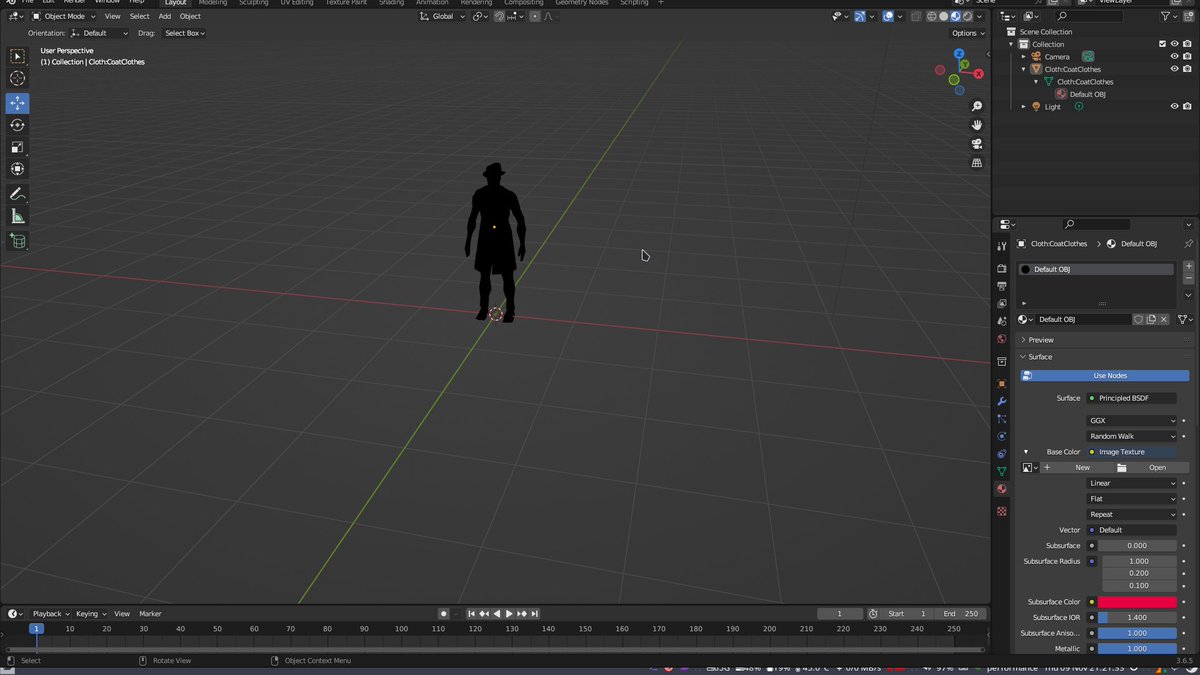The width and height of the screenshot is (1200, 675).
Task: Open Output properties tab
Action: click(x=1001, y=286)
